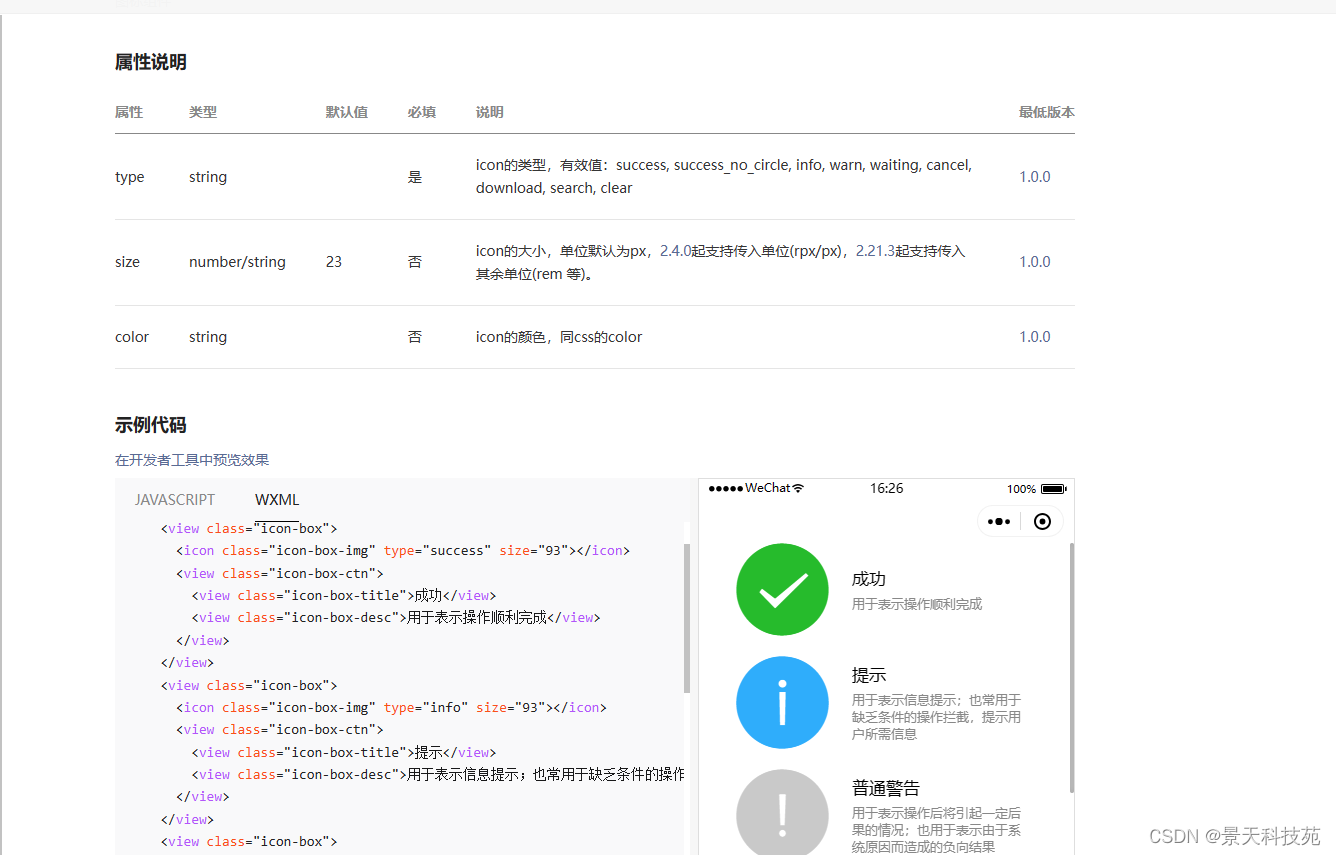Click the type row description of valid values
1336x855 pixels.
(724, 176)
